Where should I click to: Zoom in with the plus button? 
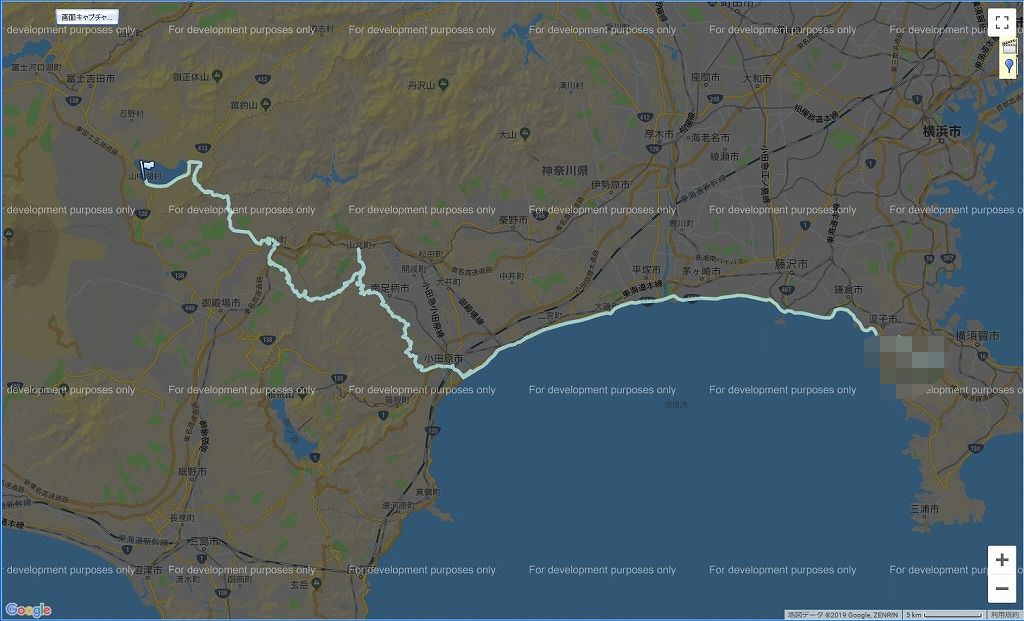1002,560
